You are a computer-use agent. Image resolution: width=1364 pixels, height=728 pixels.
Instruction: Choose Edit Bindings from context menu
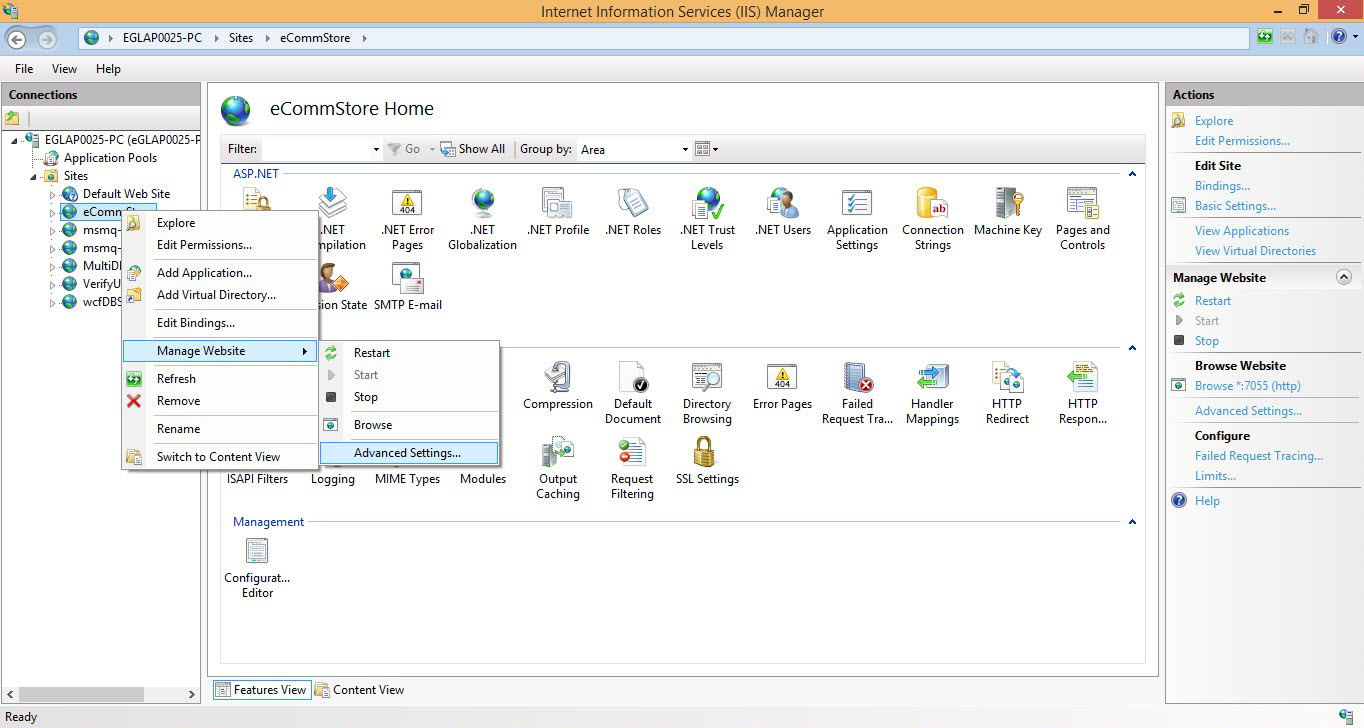[x=220, y=323]
